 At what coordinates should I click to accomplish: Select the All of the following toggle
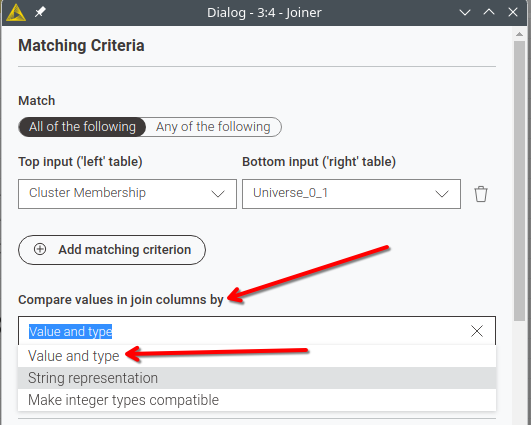(82, 127)
